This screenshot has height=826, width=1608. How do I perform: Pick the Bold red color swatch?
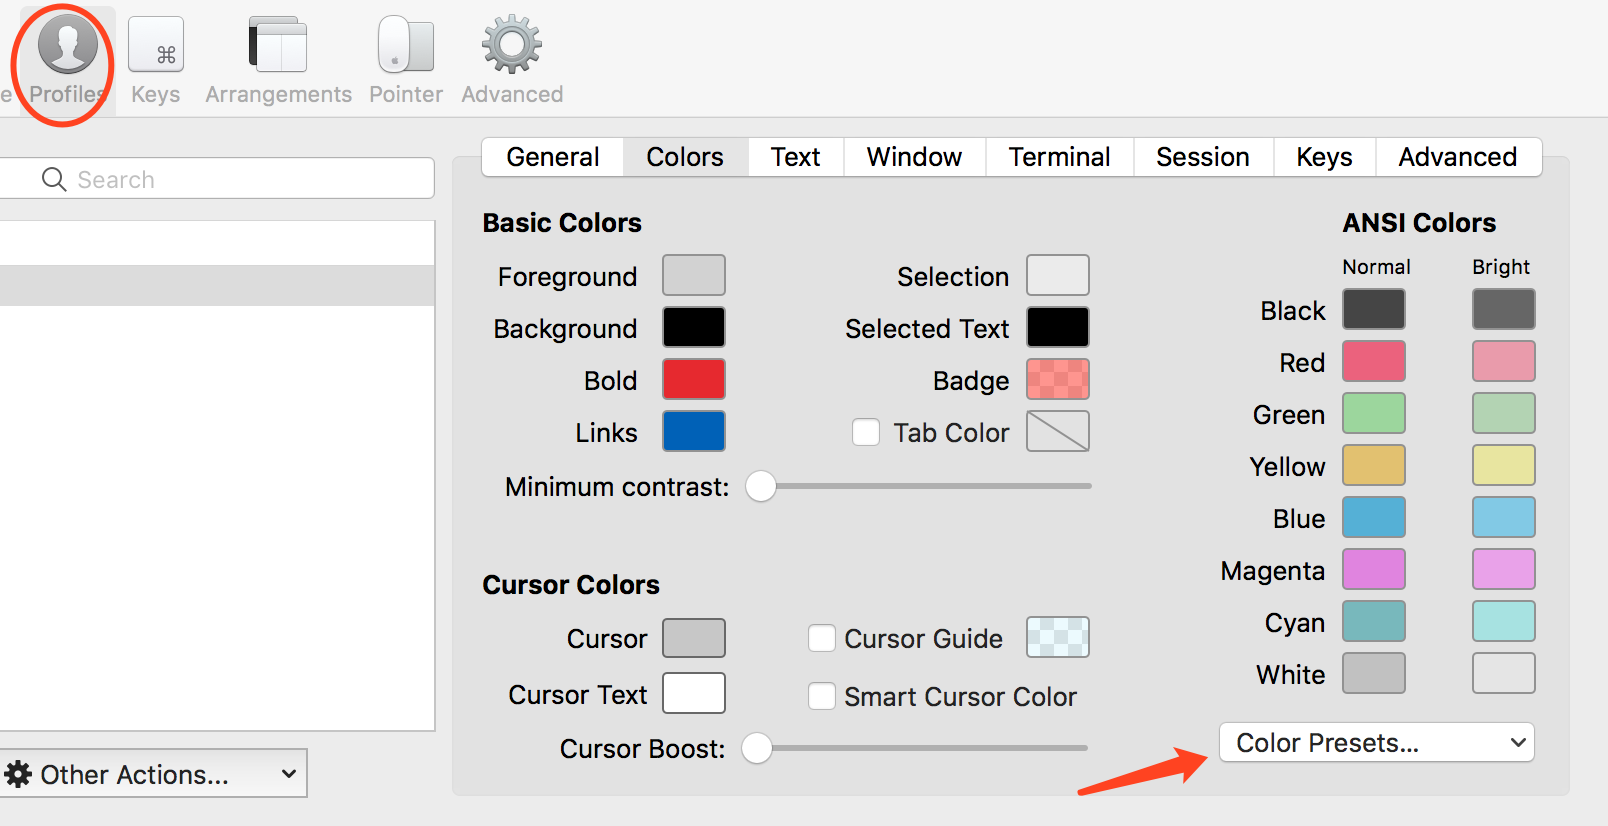point(693,379)
